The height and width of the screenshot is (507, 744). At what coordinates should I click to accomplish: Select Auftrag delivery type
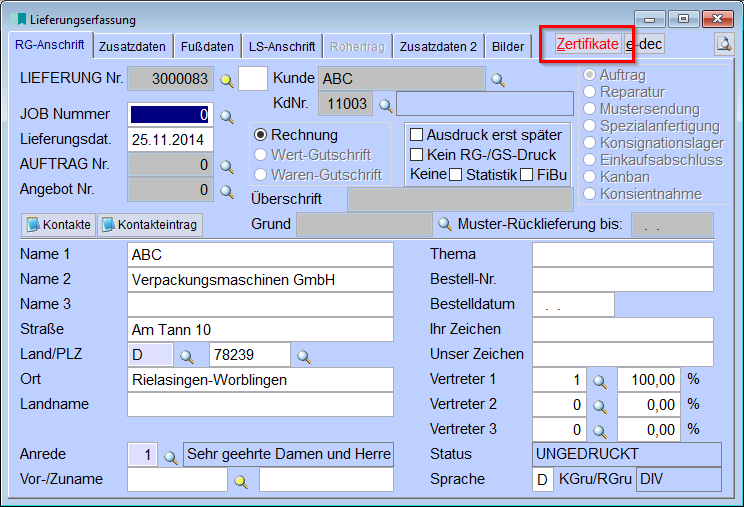click(x=589, y=75)
